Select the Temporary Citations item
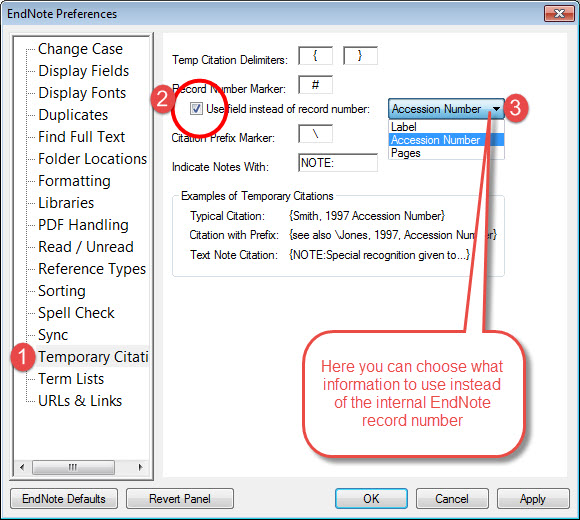This screenshot has width=580, height=520. tap(93, 357)
